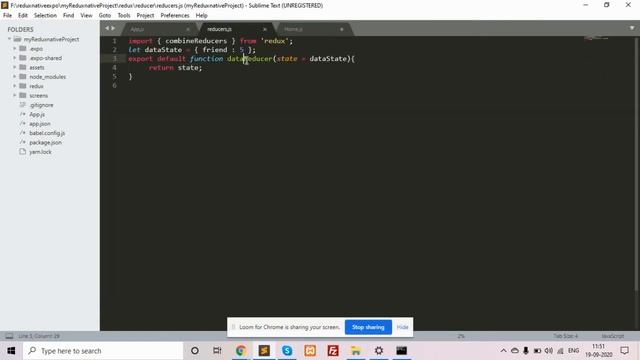The height and width of the screenshot is (360, 640).
Task: Click the taskbar search box
Action: [x=103, y=351]
